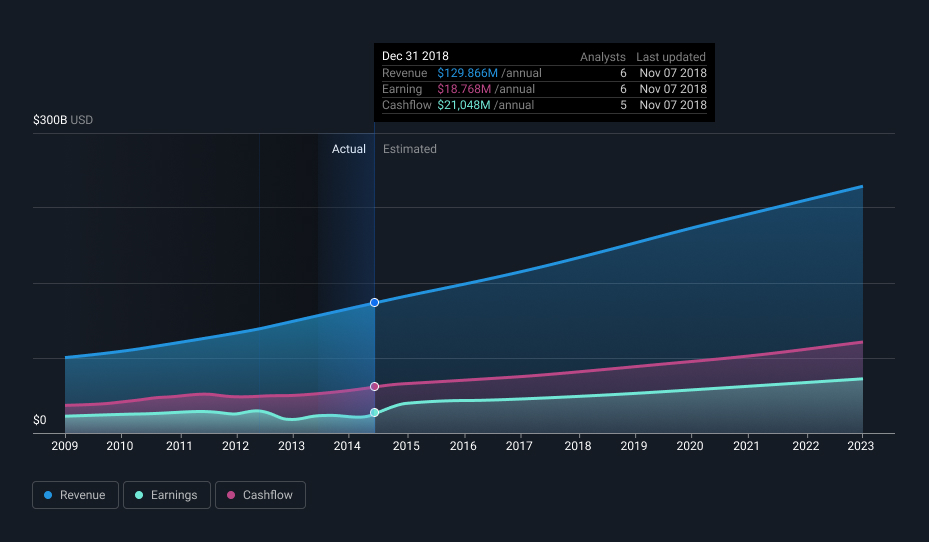Click the Revenue value $129.866M in the tooltip
Viewport: 929px width, 542px height.
(467, 73)
